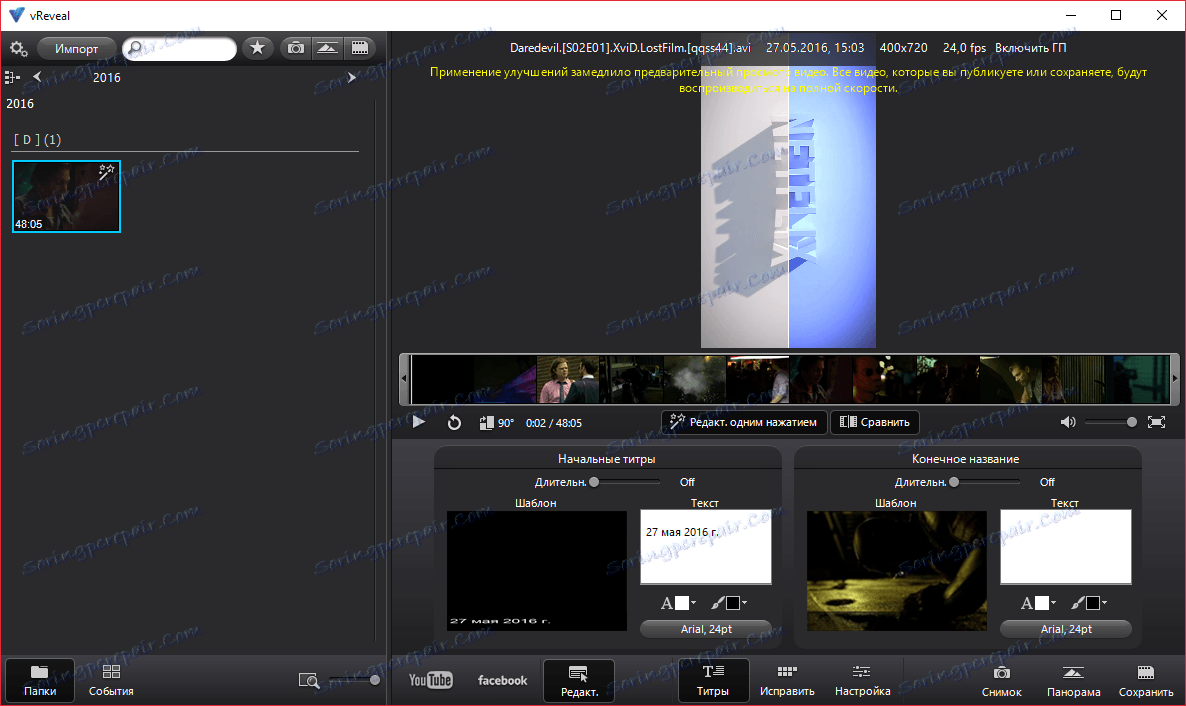The height and width of the screenshot is (706, 1186).
Task: Enter fullscreen preview mode
Action: [x=1156, y=422]
